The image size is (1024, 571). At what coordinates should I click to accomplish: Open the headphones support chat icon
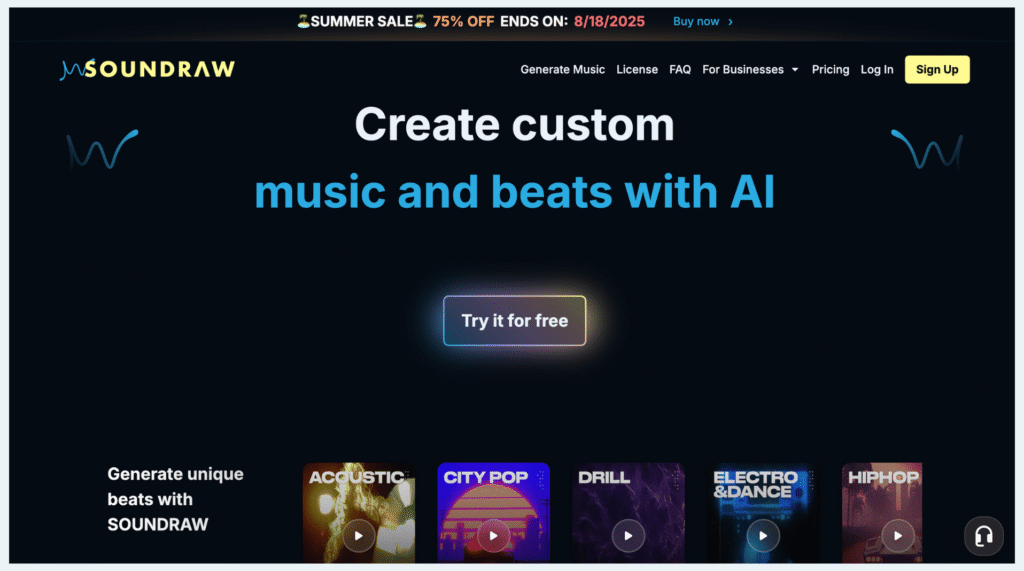click(984, 536)
